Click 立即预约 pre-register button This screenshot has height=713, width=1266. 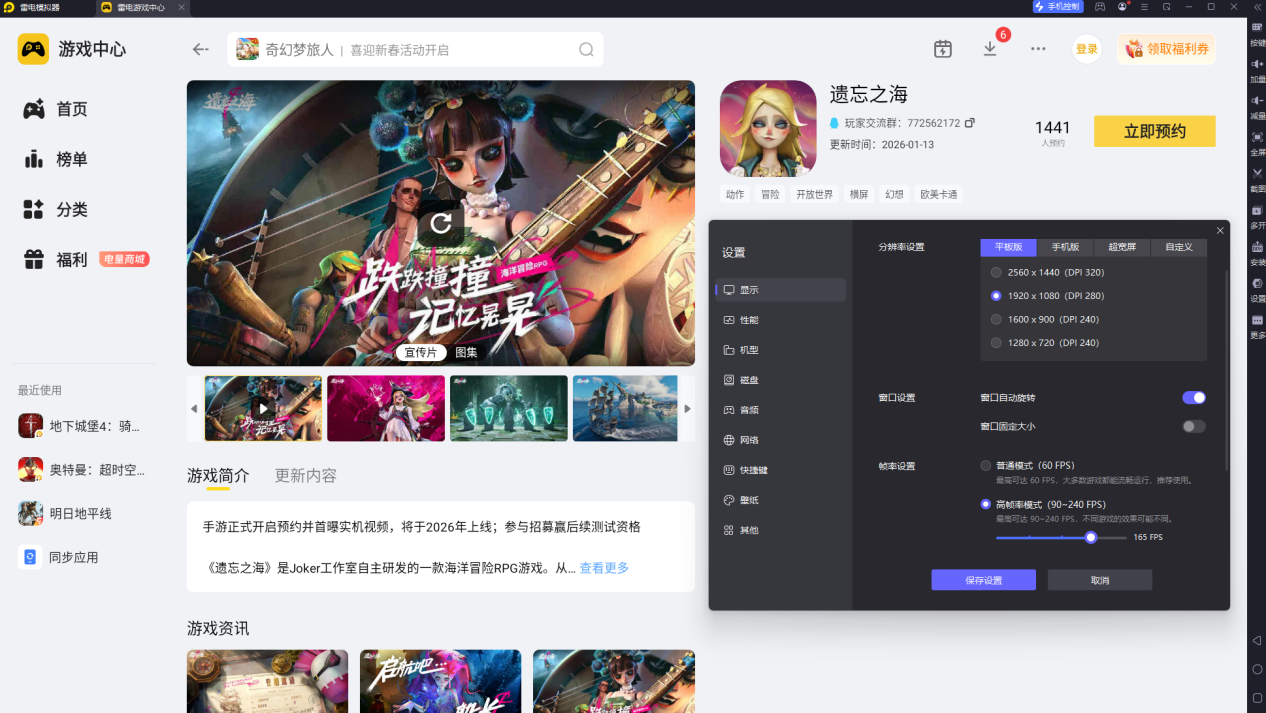[1155, 132]
